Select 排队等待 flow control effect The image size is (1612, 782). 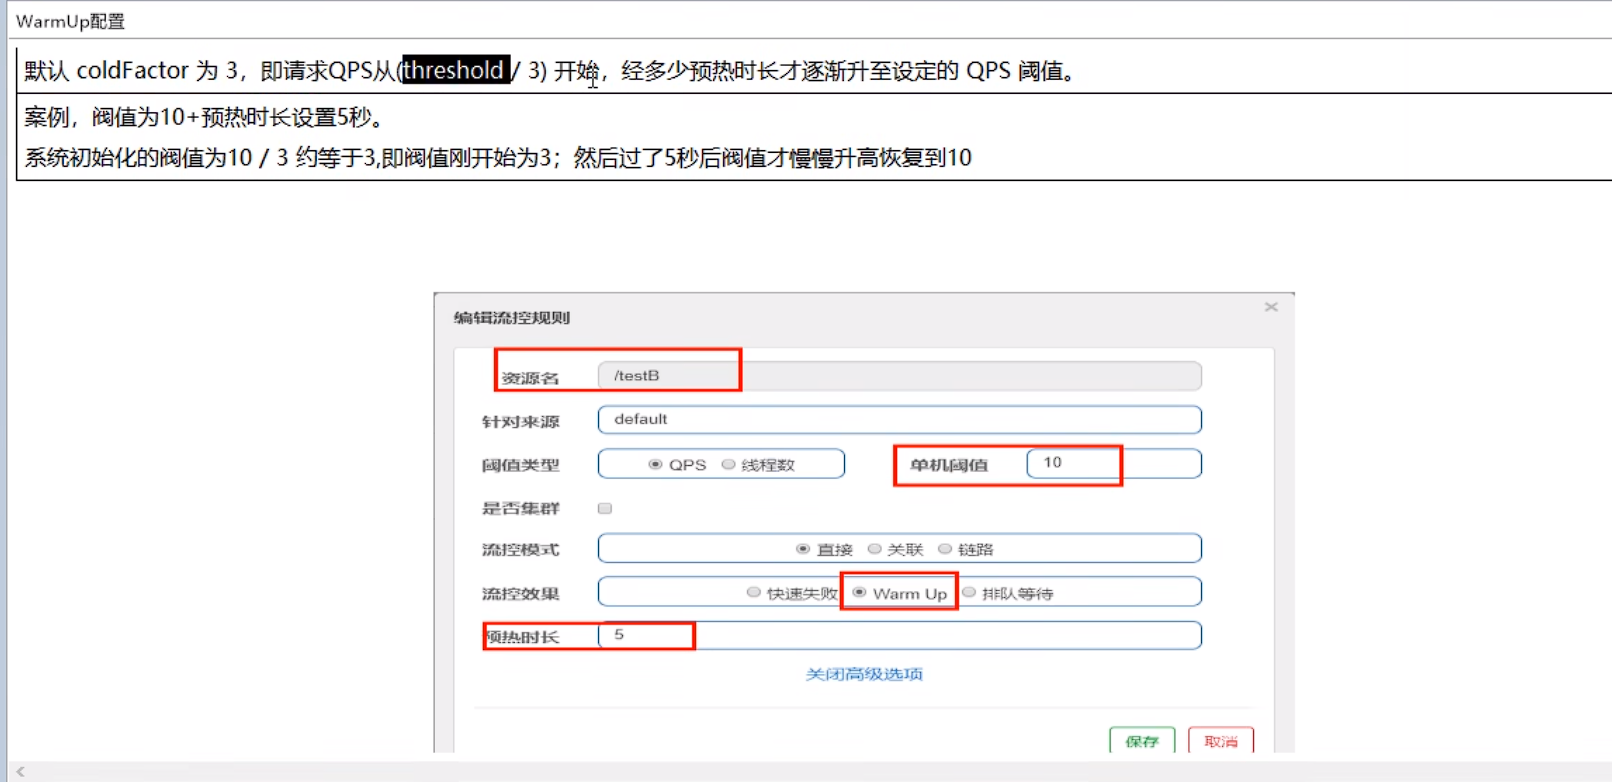tap(969, 593)
